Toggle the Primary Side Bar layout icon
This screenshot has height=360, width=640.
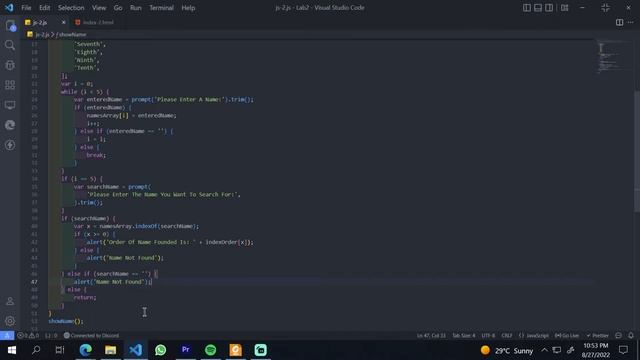click(x=527, y=8)
